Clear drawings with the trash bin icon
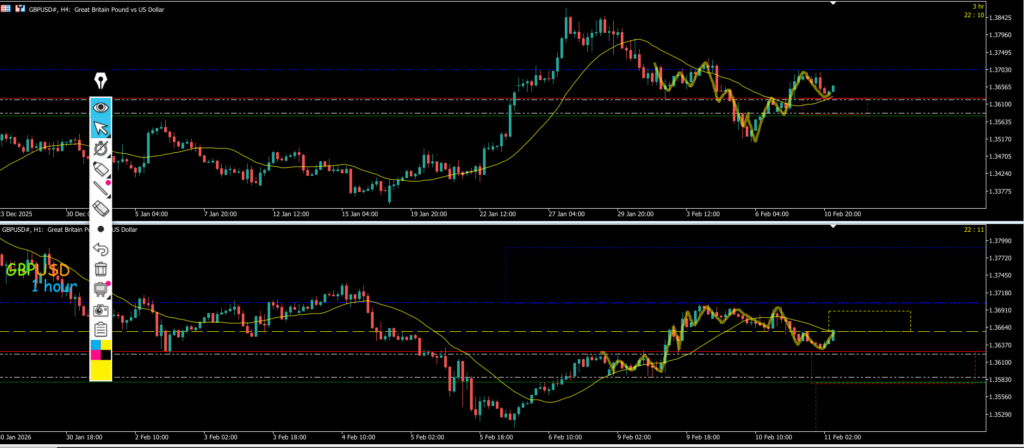The width and height of the screenshot is (1024, 448). click(x=100, y=268)
